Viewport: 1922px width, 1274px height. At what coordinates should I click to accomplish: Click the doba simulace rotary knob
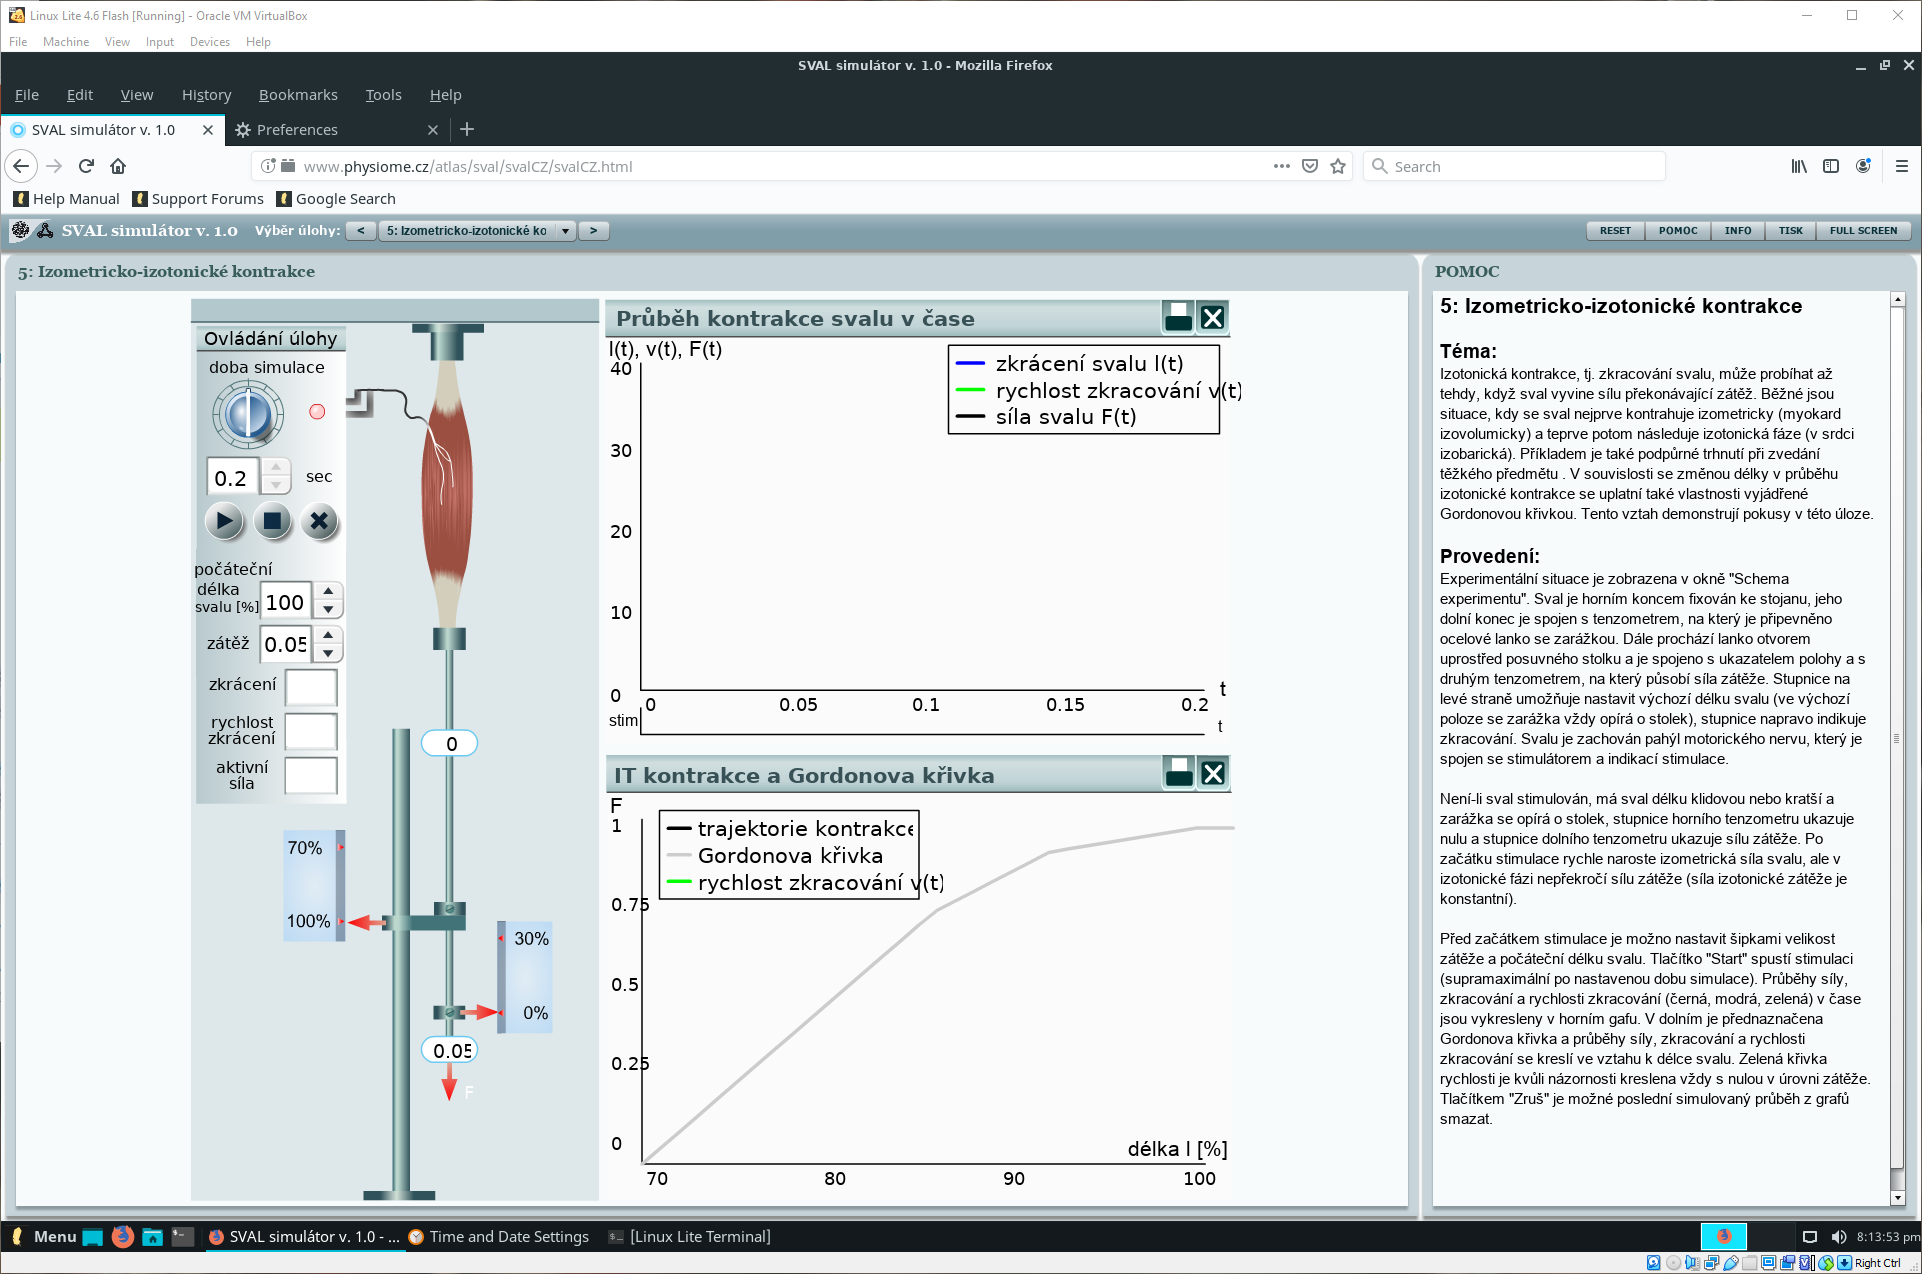[x=247, y=414]
